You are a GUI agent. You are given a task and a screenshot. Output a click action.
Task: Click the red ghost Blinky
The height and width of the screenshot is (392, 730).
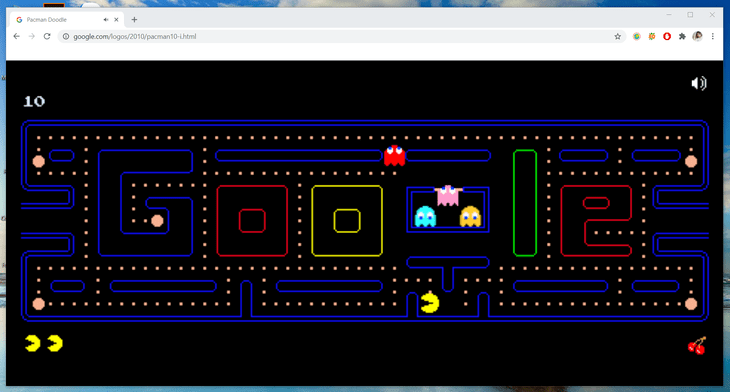coord(394,155)
